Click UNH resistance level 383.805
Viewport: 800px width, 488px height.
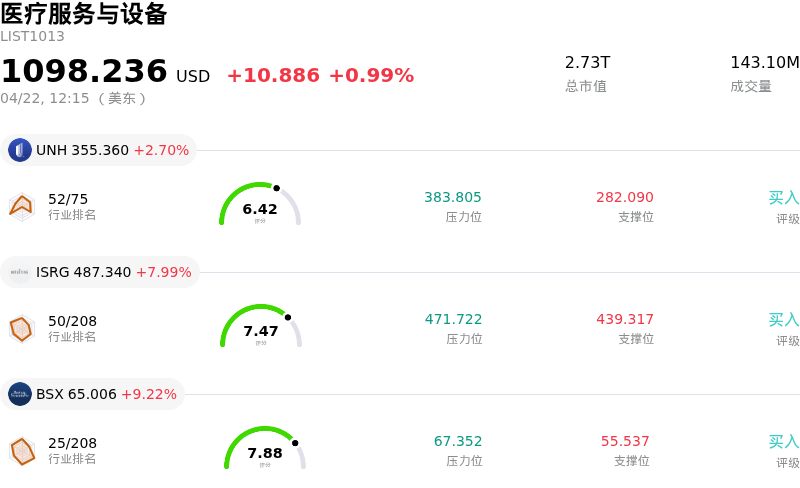tap(453, 198)
